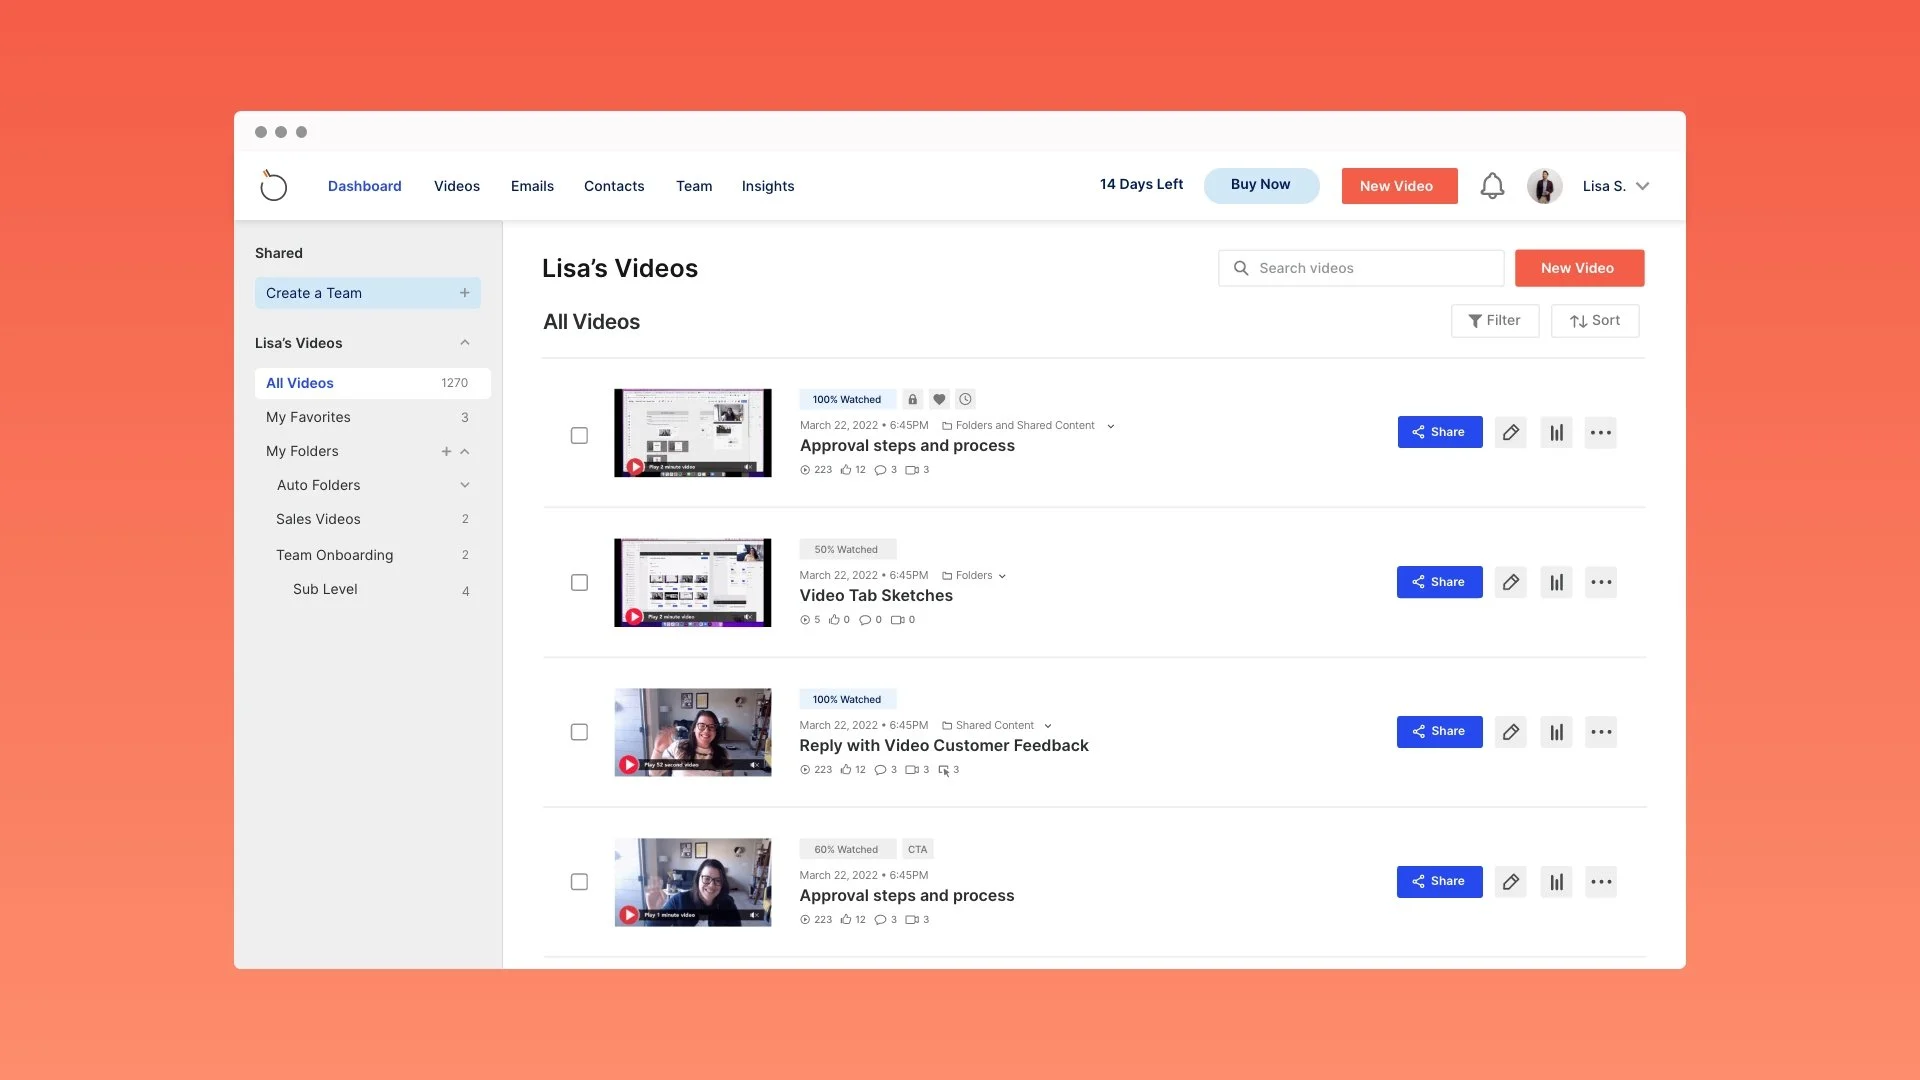Open more options for Video Tab Sketches

click(x=1601, y=582)
